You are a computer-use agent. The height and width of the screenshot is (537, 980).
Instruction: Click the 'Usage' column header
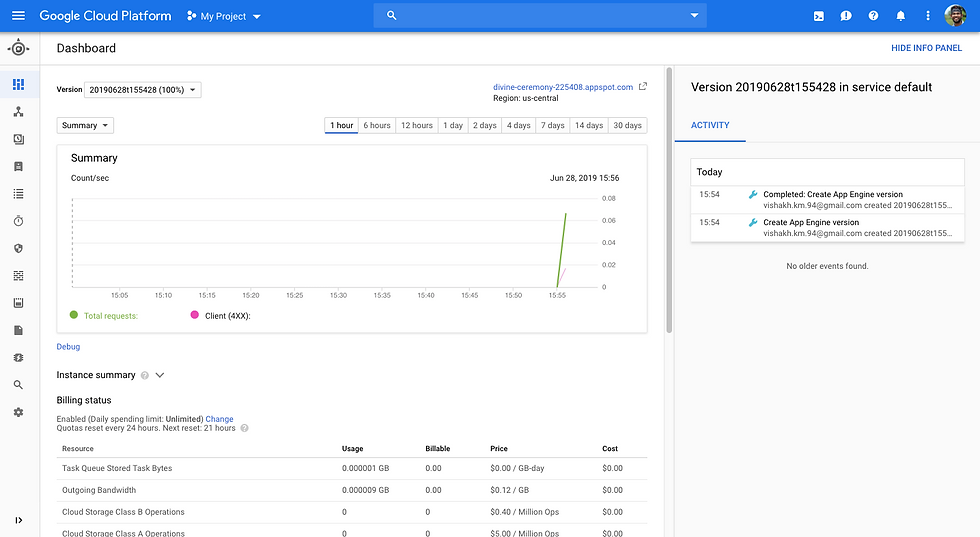point(352,449)
